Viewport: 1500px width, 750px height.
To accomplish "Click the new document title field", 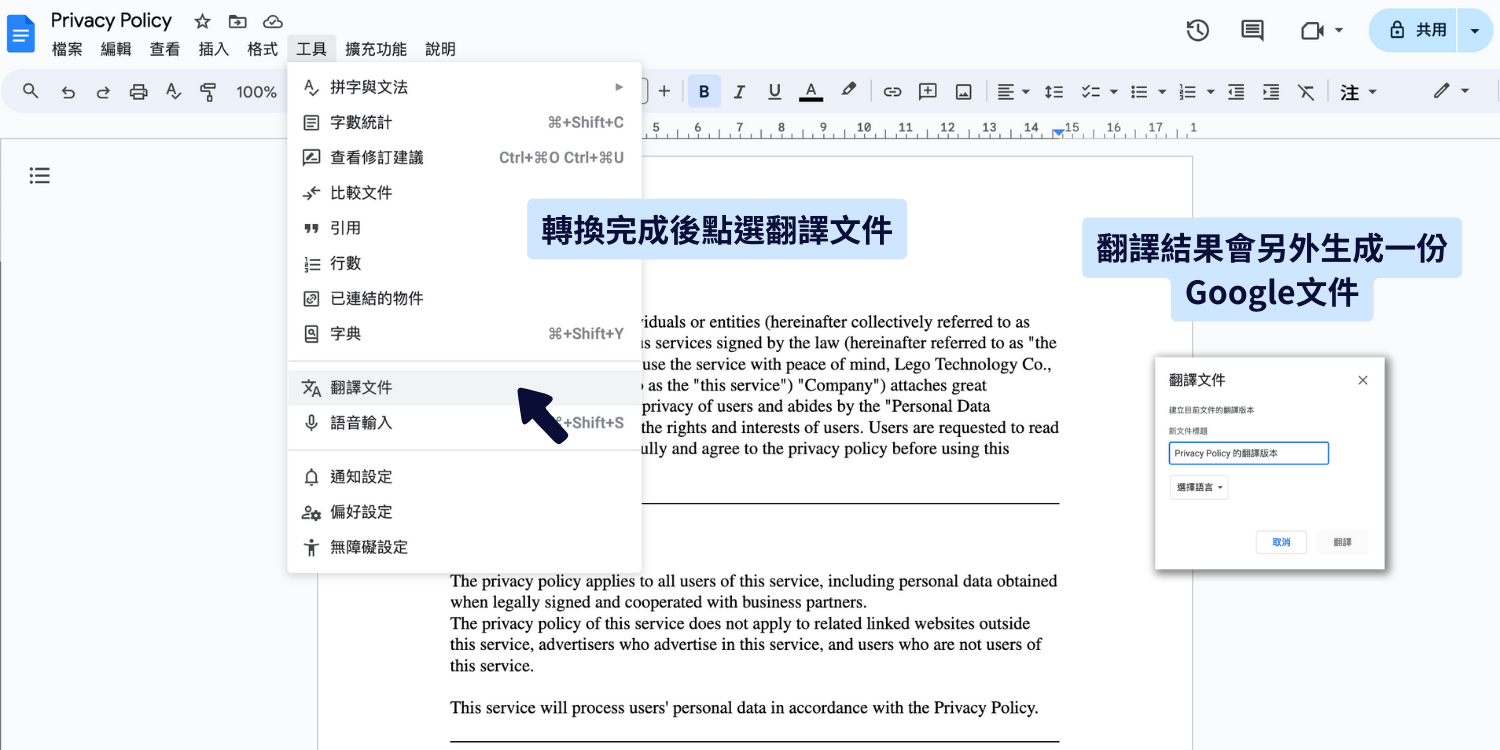I will (1249, 453).
